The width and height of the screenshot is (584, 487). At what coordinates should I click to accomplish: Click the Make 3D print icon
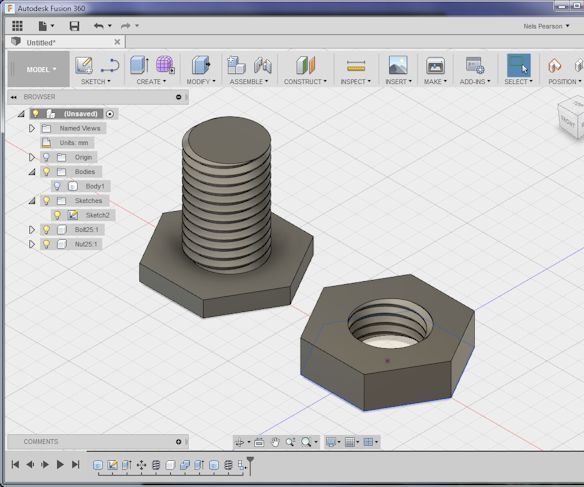click(435, 66)
